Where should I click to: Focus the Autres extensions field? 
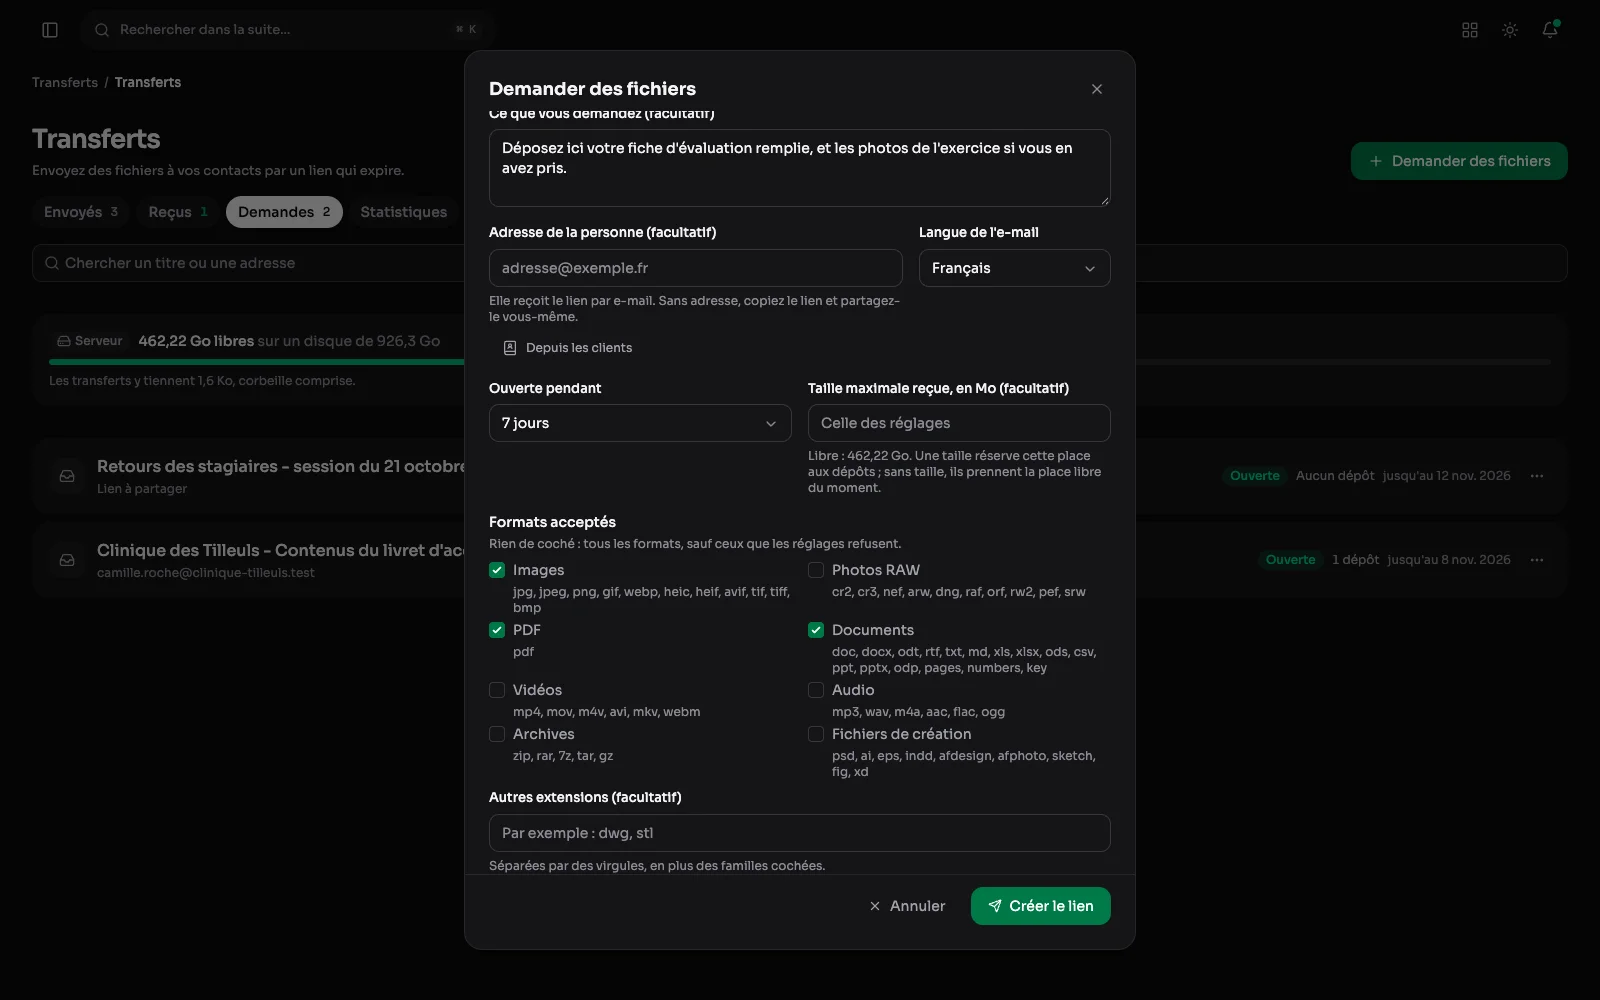(800, 833)
